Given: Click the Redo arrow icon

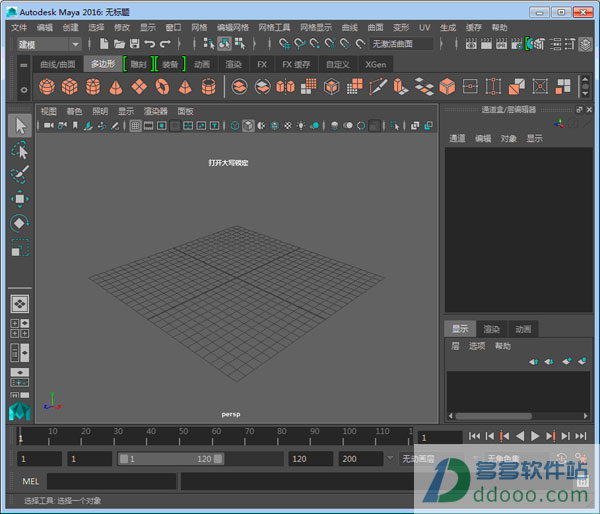Looking at the screenshot, I should point(165,44).
